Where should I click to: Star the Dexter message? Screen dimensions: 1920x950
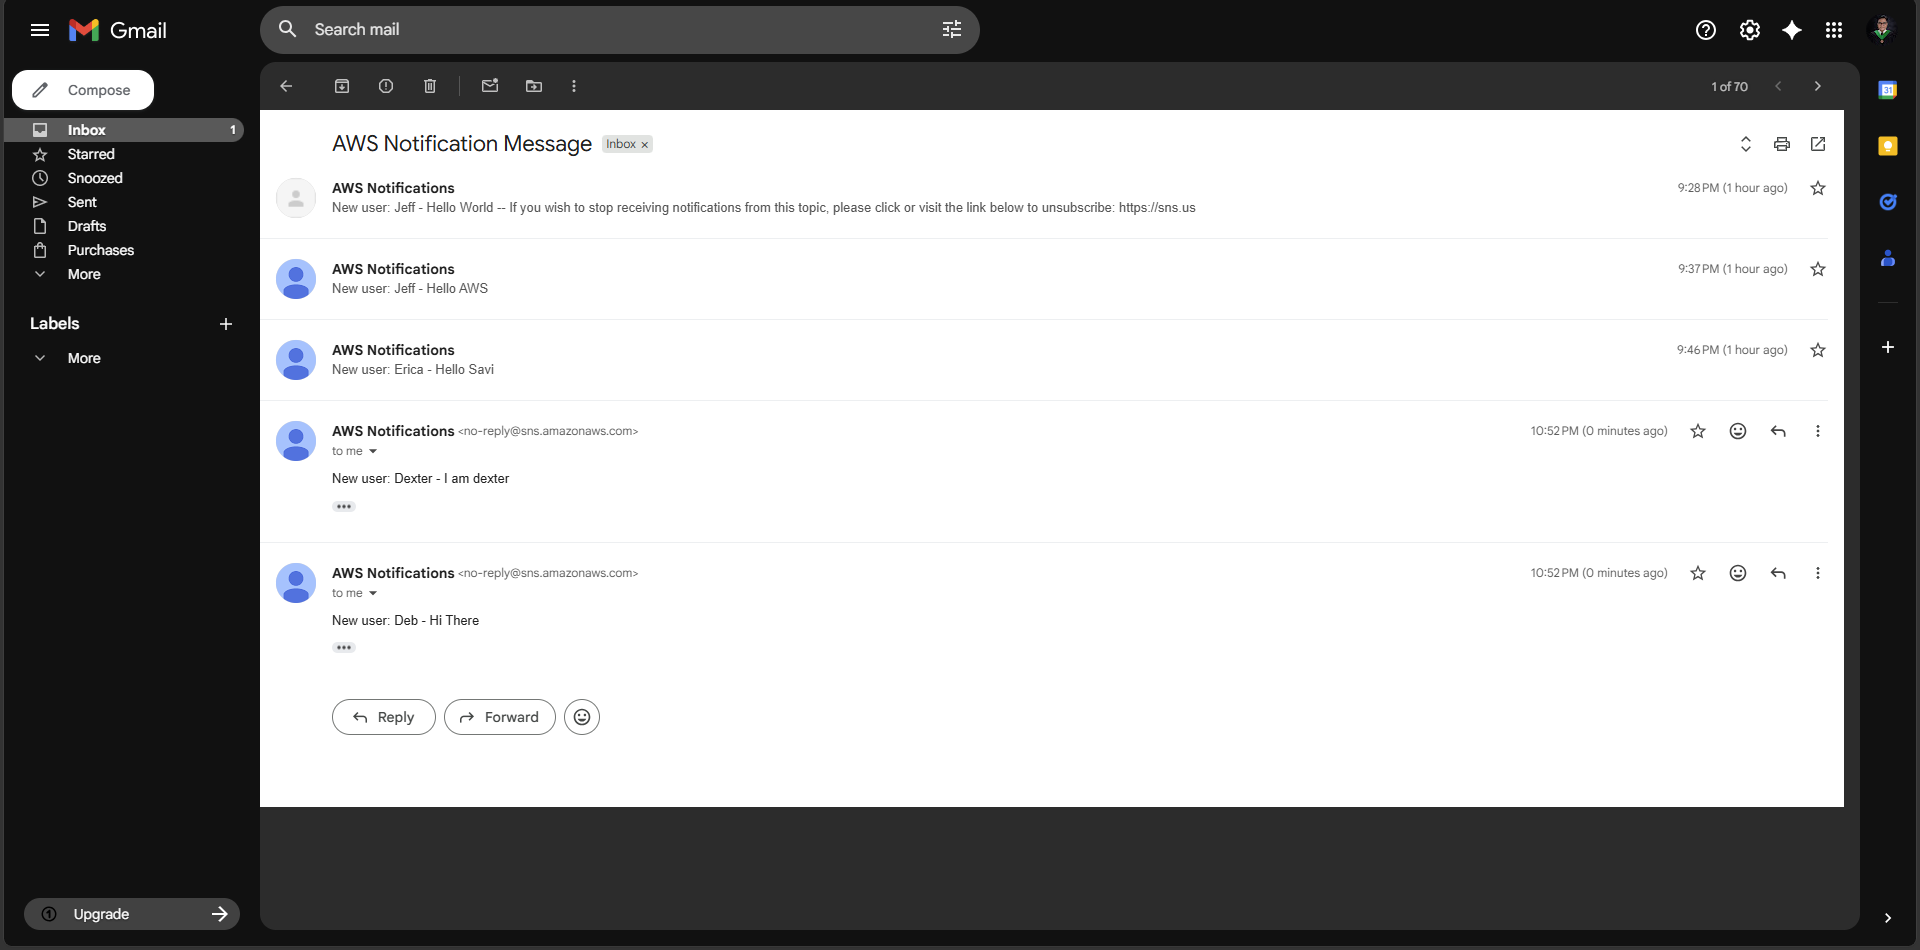1698,431
